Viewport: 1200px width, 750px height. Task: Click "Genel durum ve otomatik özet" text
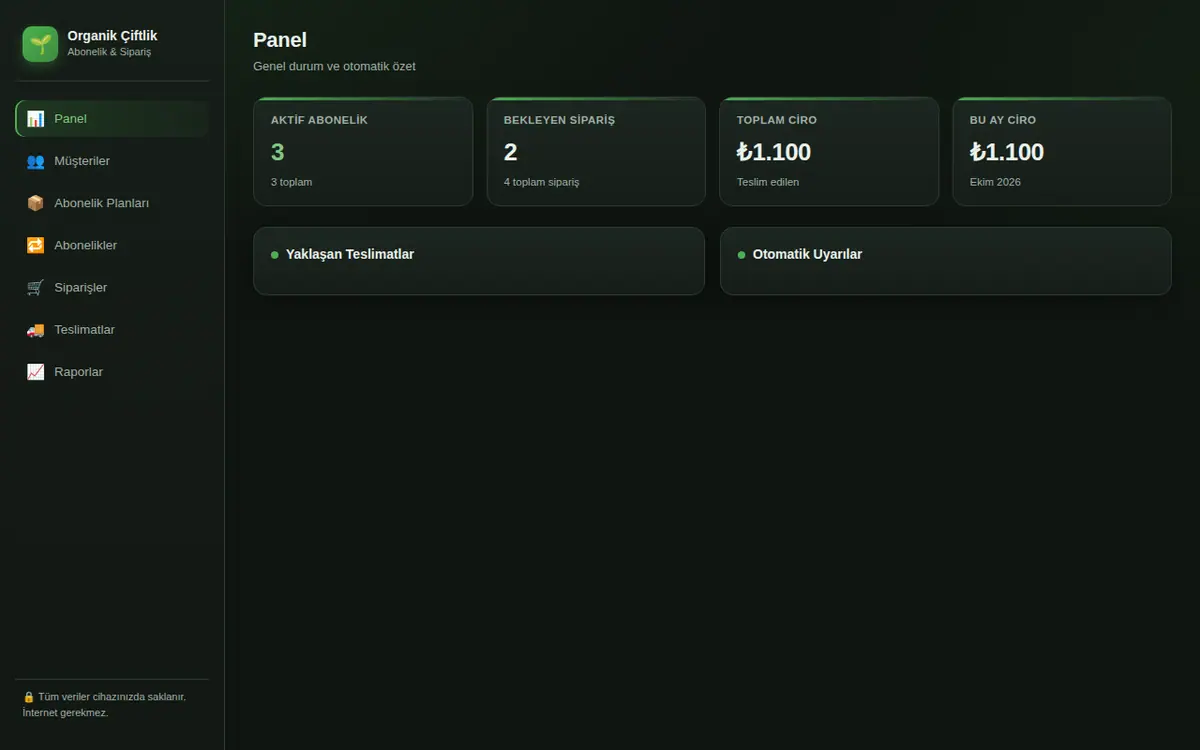point(334,67)
